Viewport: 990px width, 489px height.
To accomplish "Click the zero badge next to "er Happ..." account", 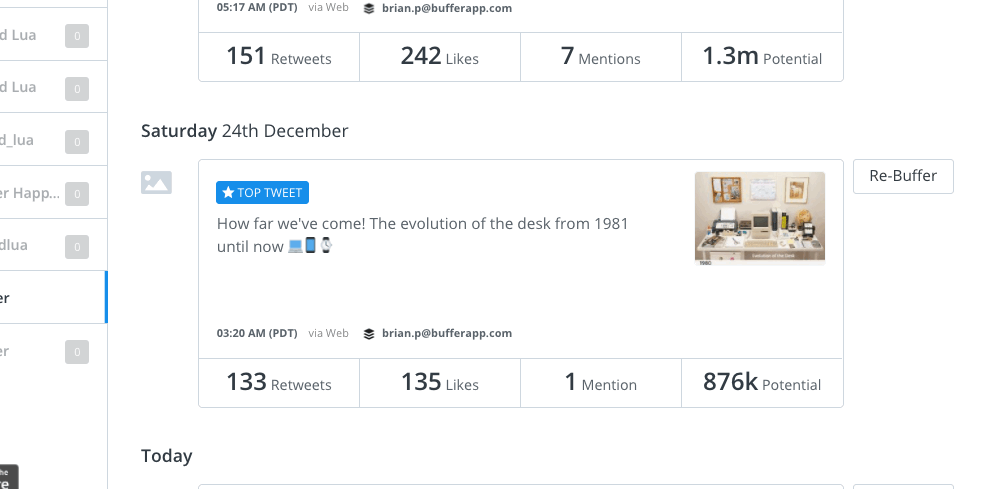I will pyautogui.click(x=77, y=193).
